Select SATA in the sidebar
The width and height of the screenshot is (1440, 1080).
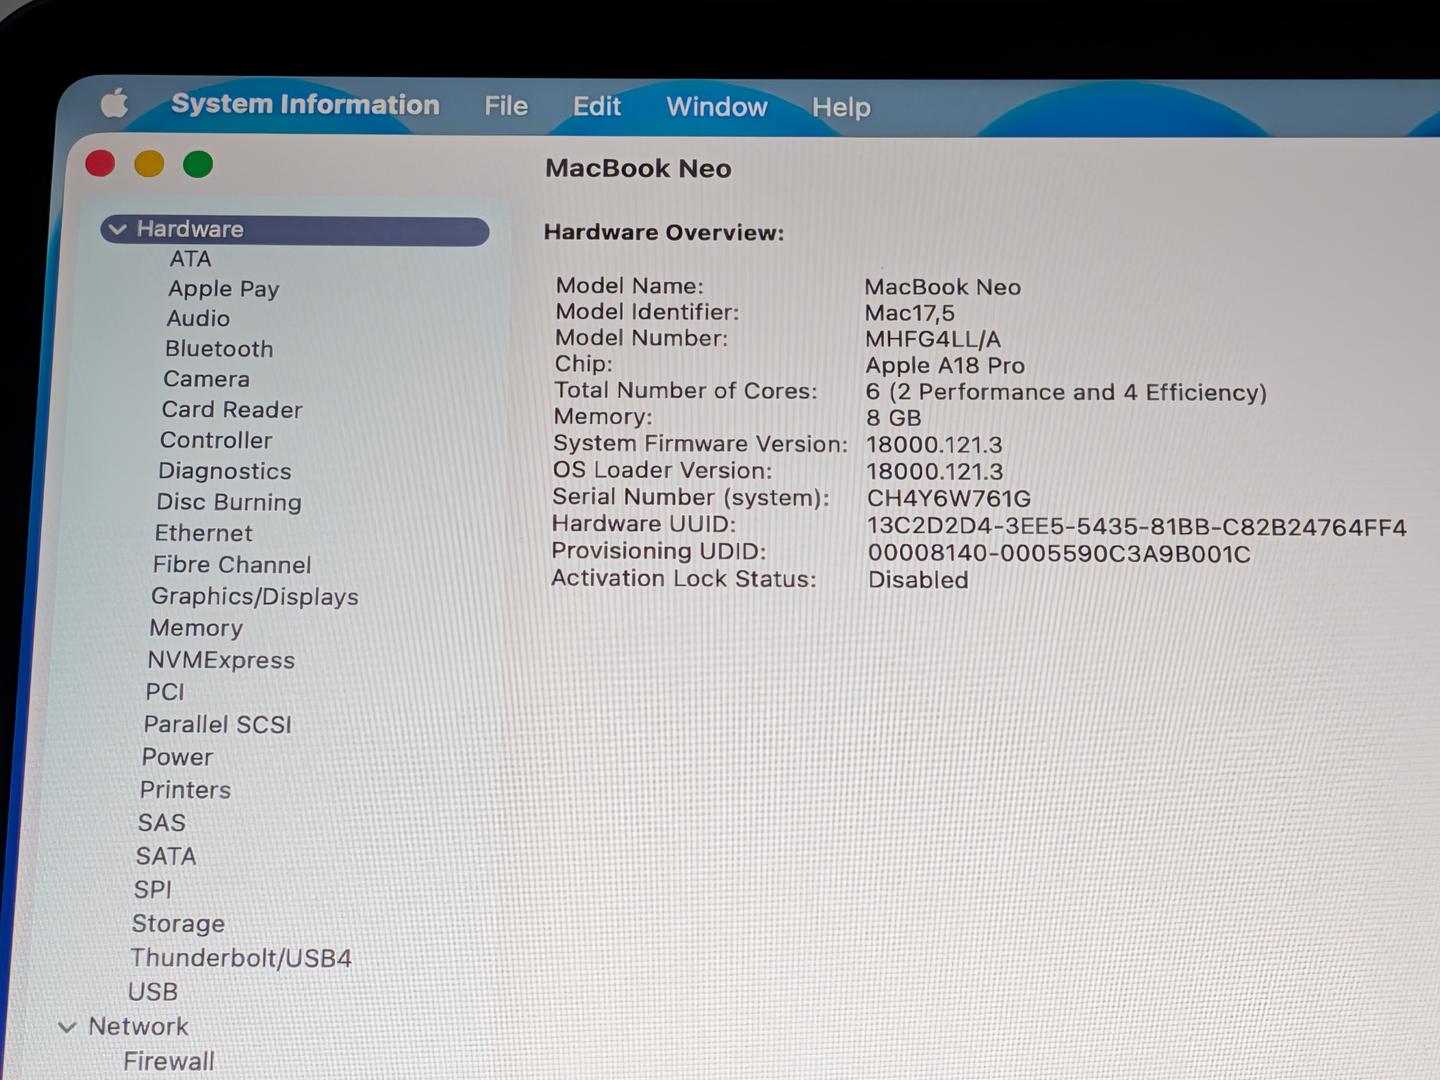click(x=166, y=857)
